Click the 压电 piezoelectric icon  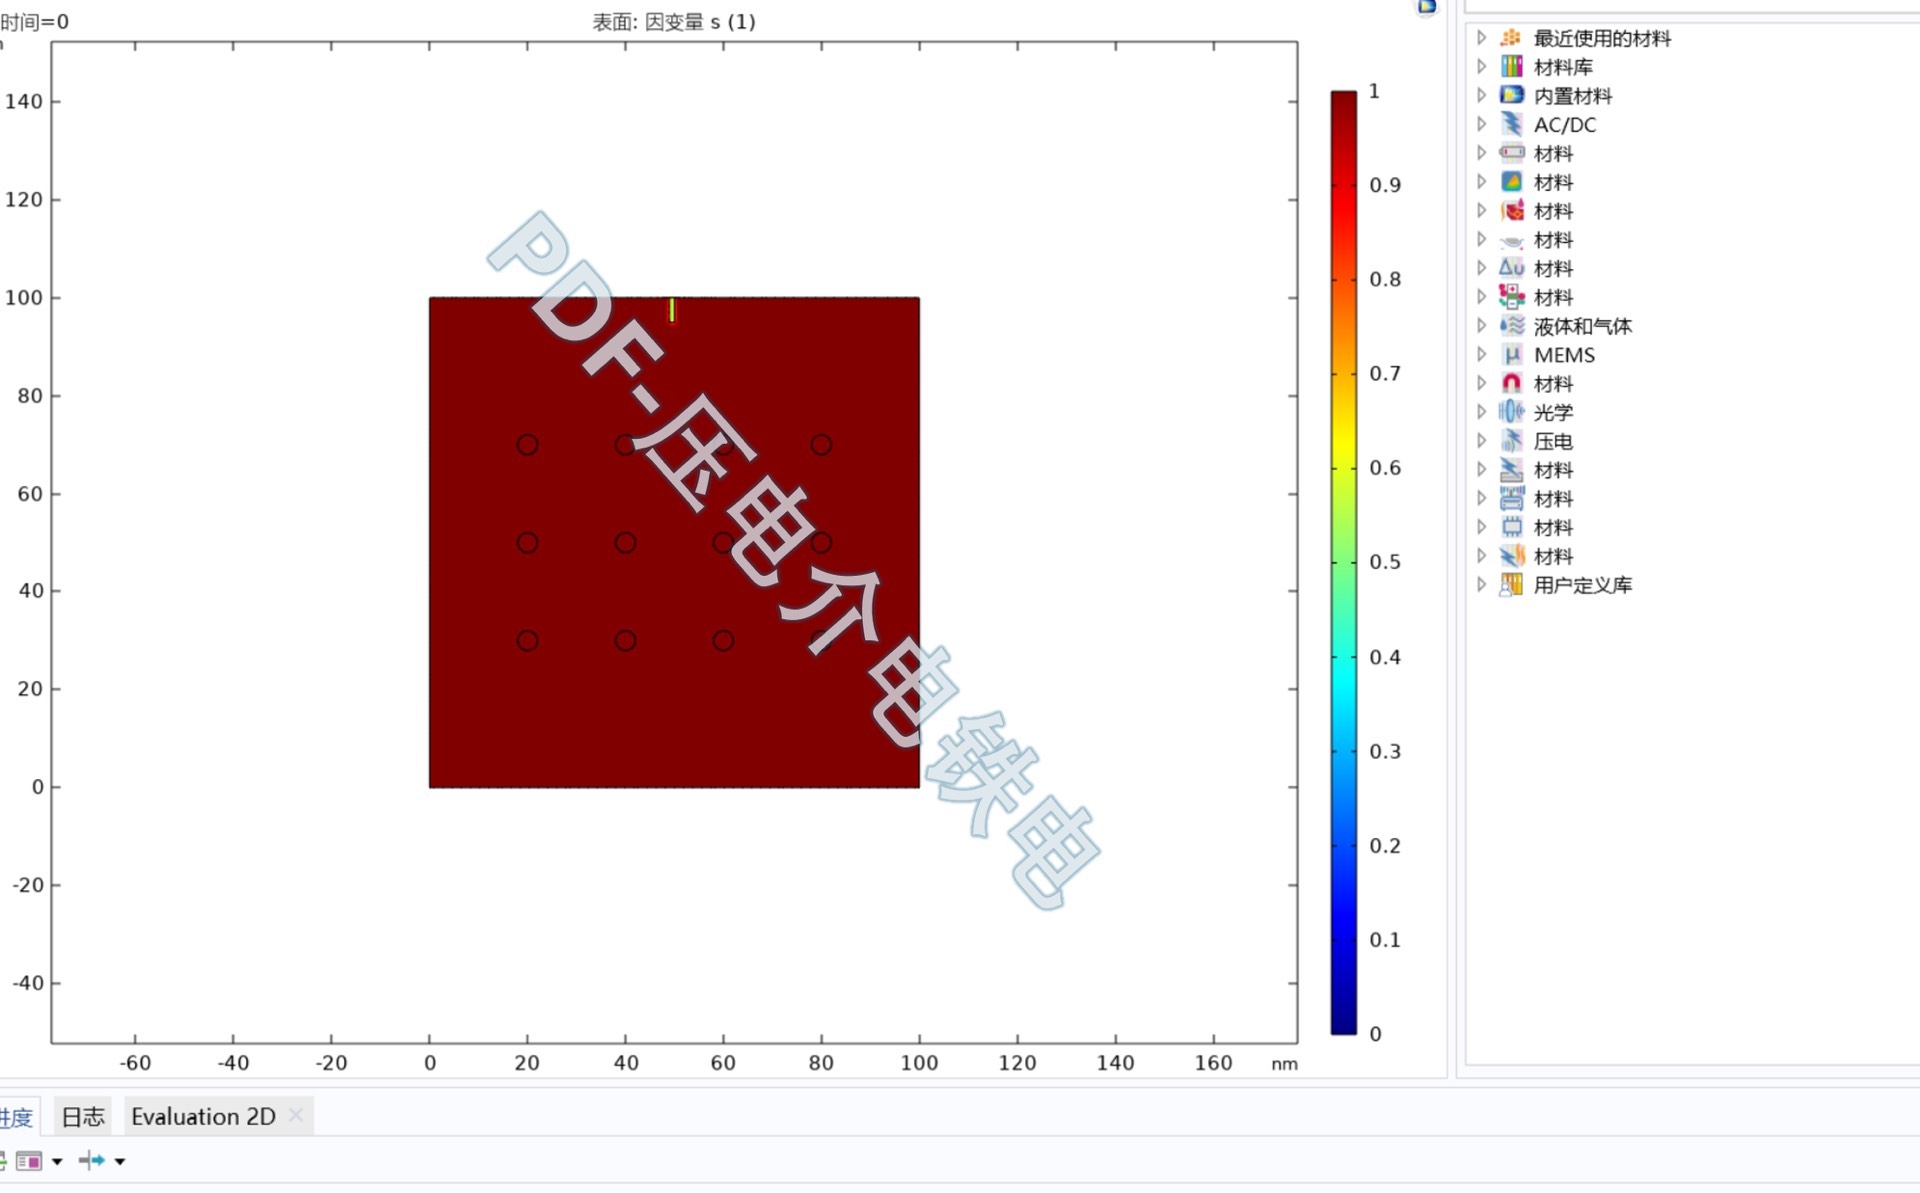pos(1511,441)
